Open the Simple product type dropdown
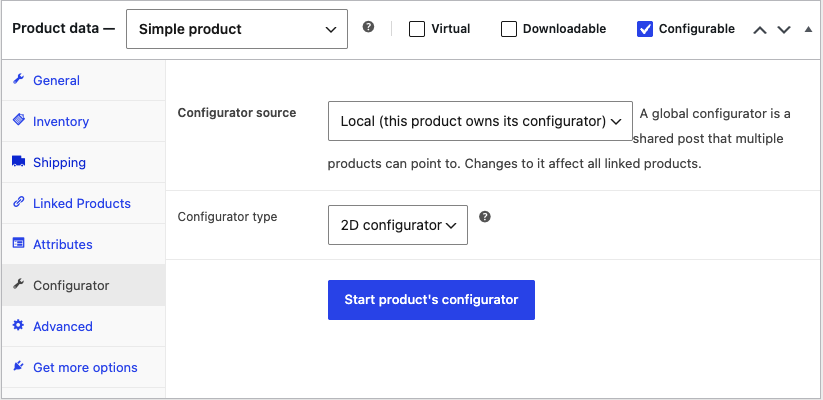This screenshot has height=400, width=823. point(237,29)
